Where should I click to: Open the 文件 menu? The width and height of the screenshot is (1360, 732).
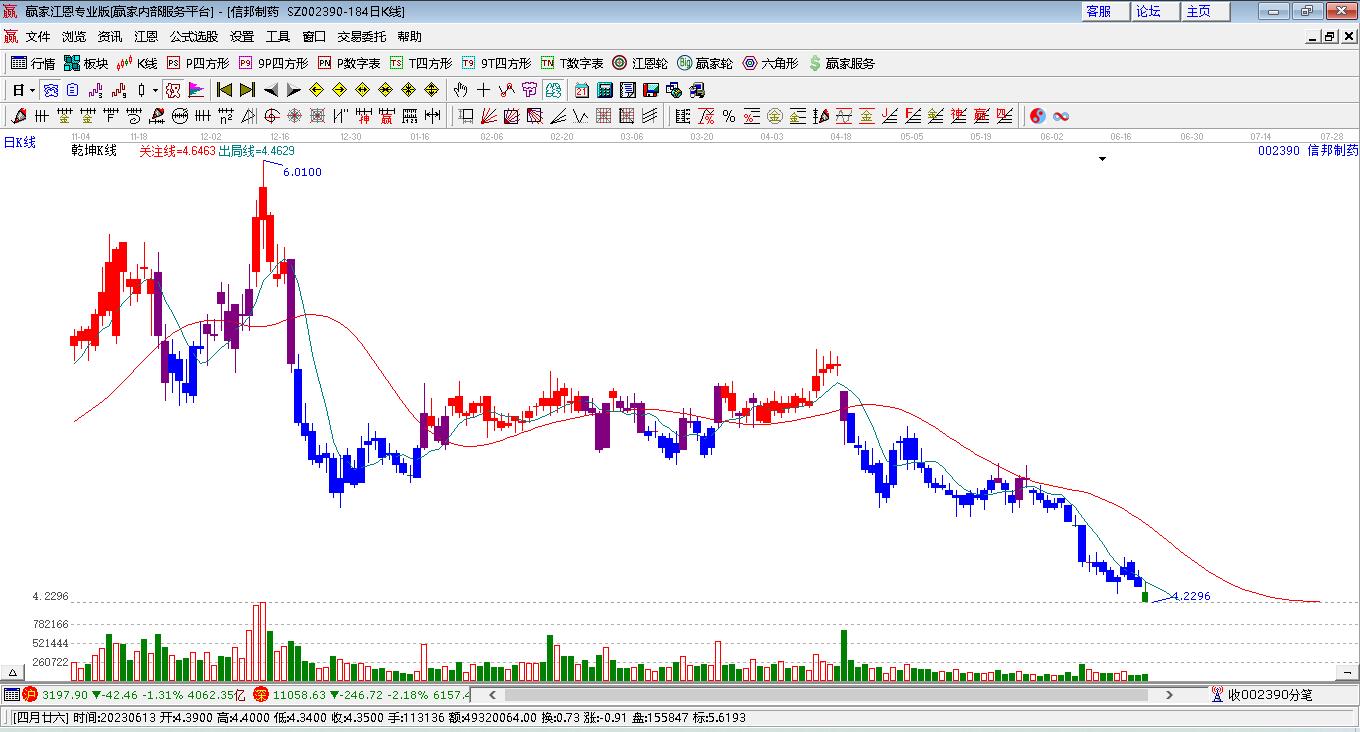tap(38, 36)
